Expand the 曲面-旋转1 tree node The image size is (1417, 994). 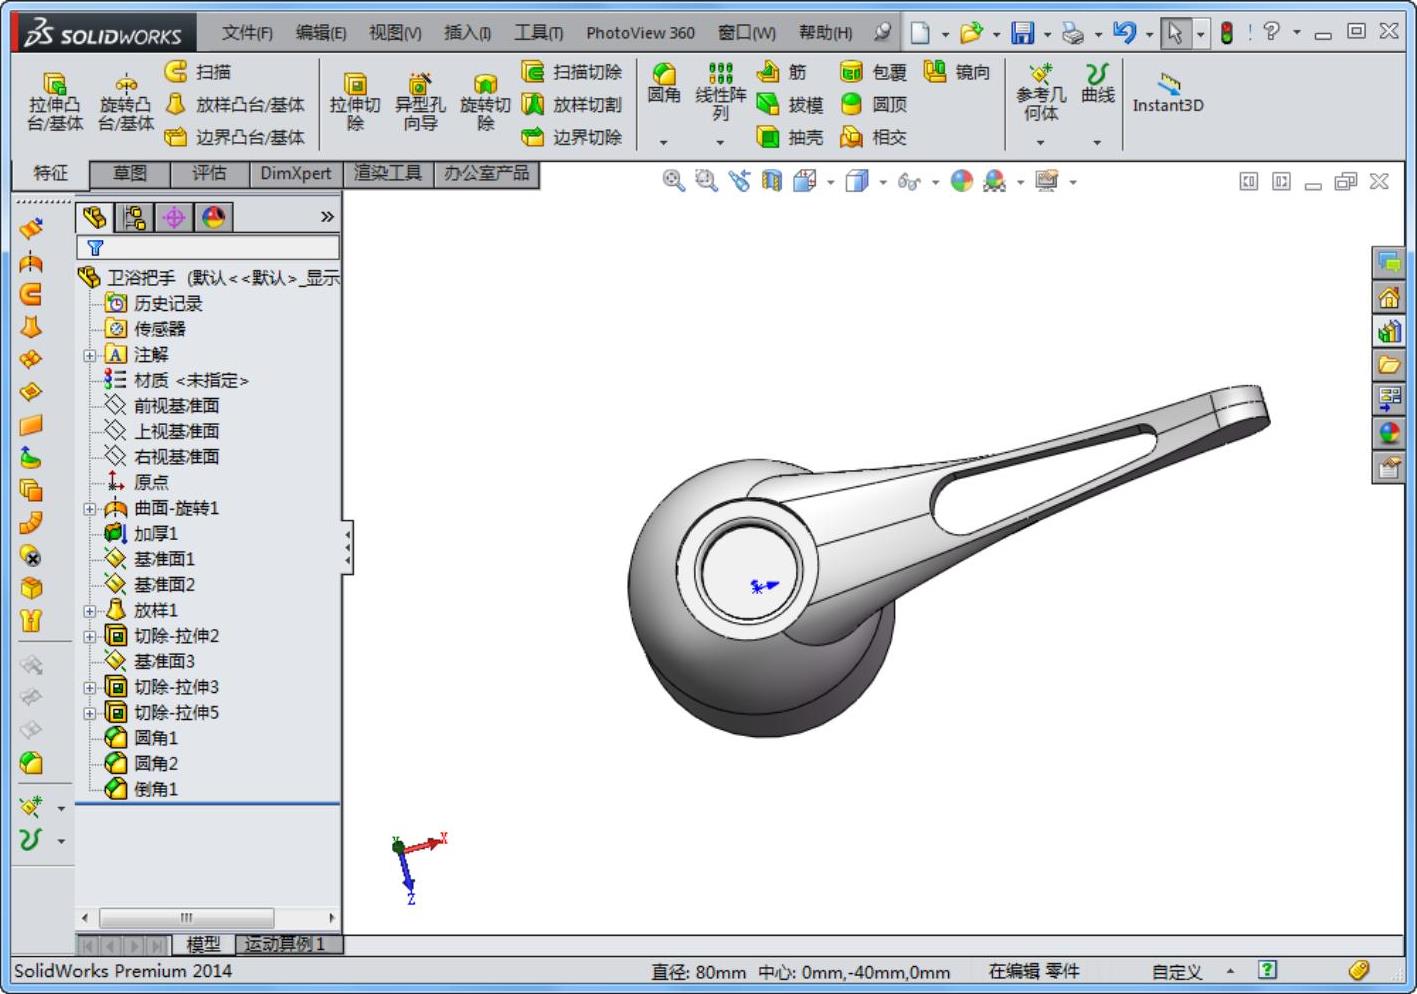[90, 509]
